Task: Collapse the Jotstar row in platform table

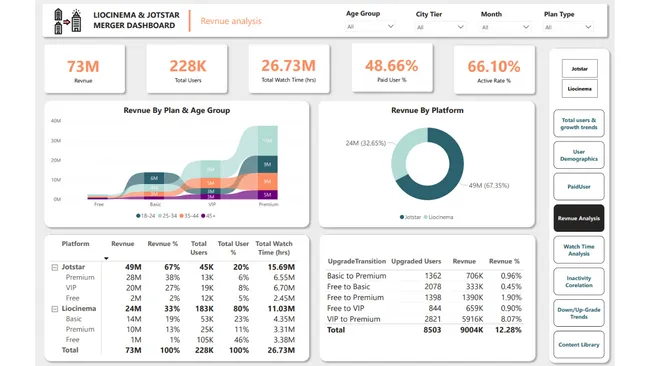Action: tap(55, 267)
